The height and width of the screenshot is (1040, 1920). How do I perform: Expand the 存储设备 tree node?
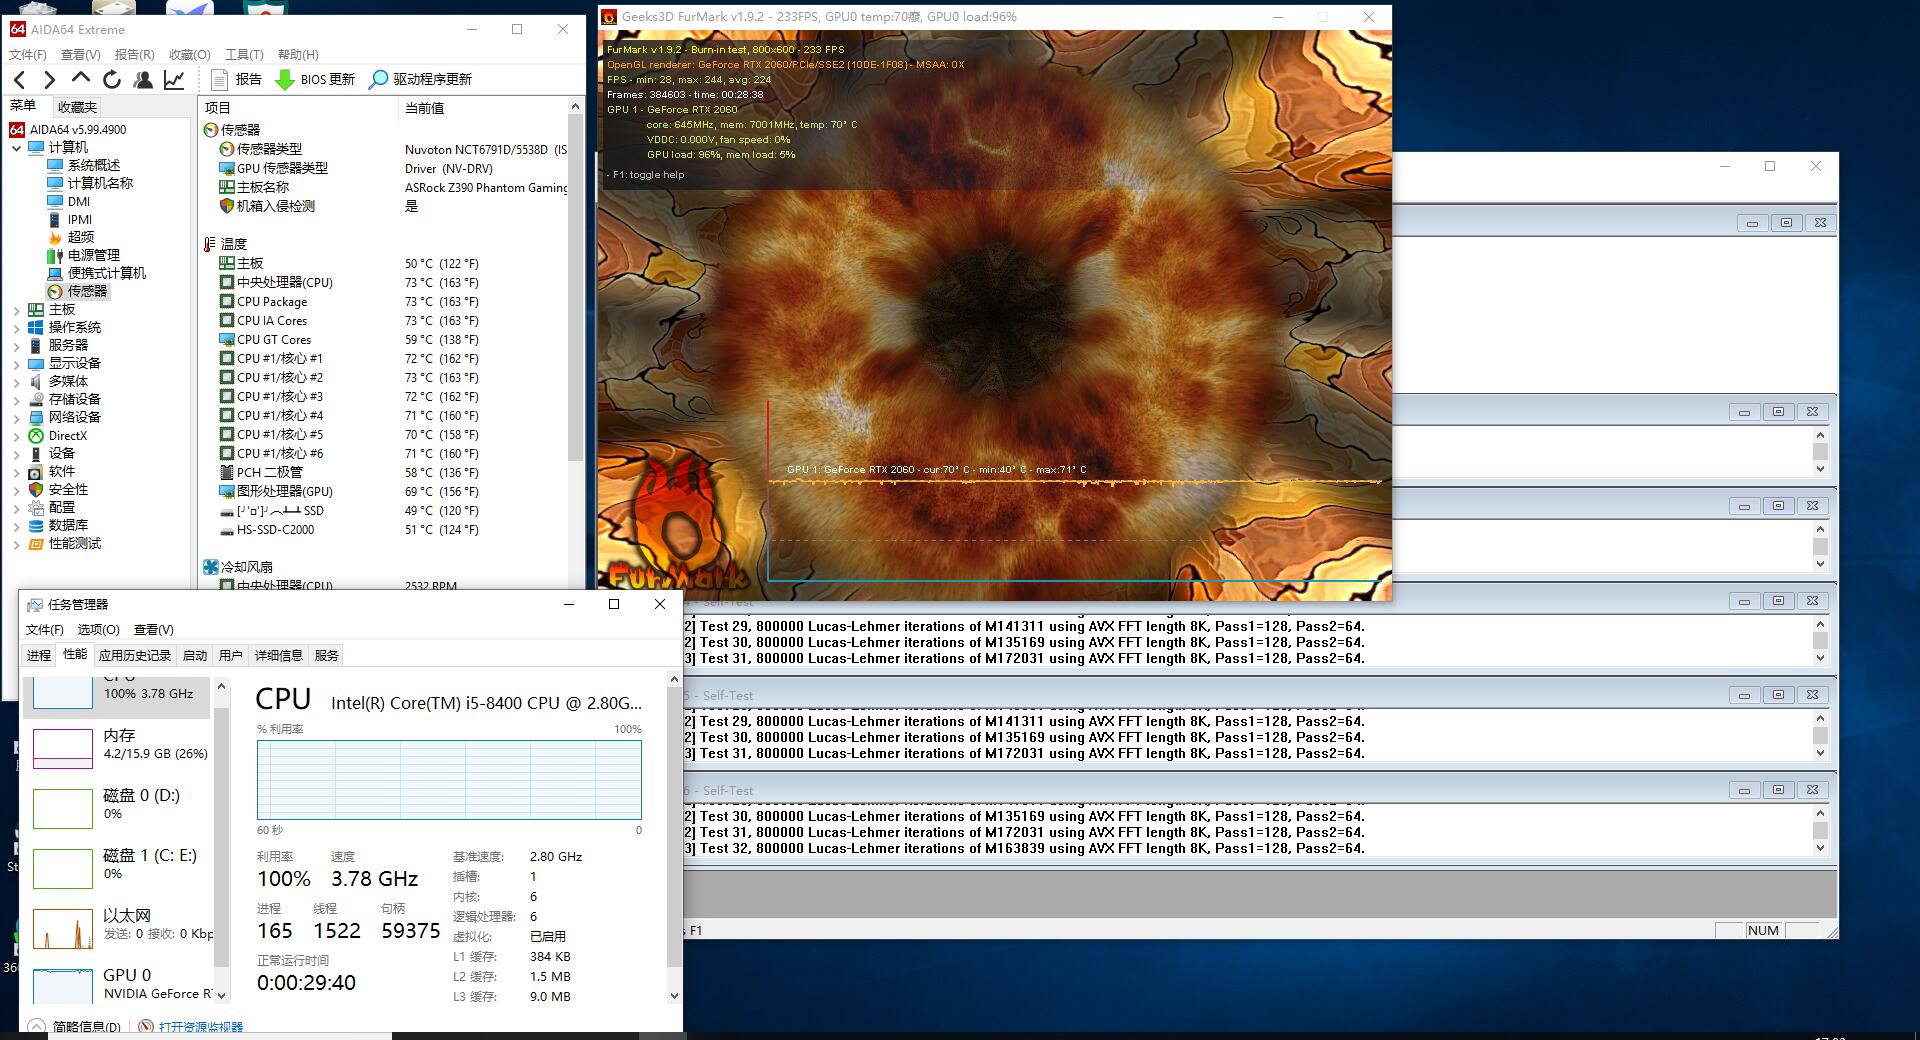pos(17,400)
